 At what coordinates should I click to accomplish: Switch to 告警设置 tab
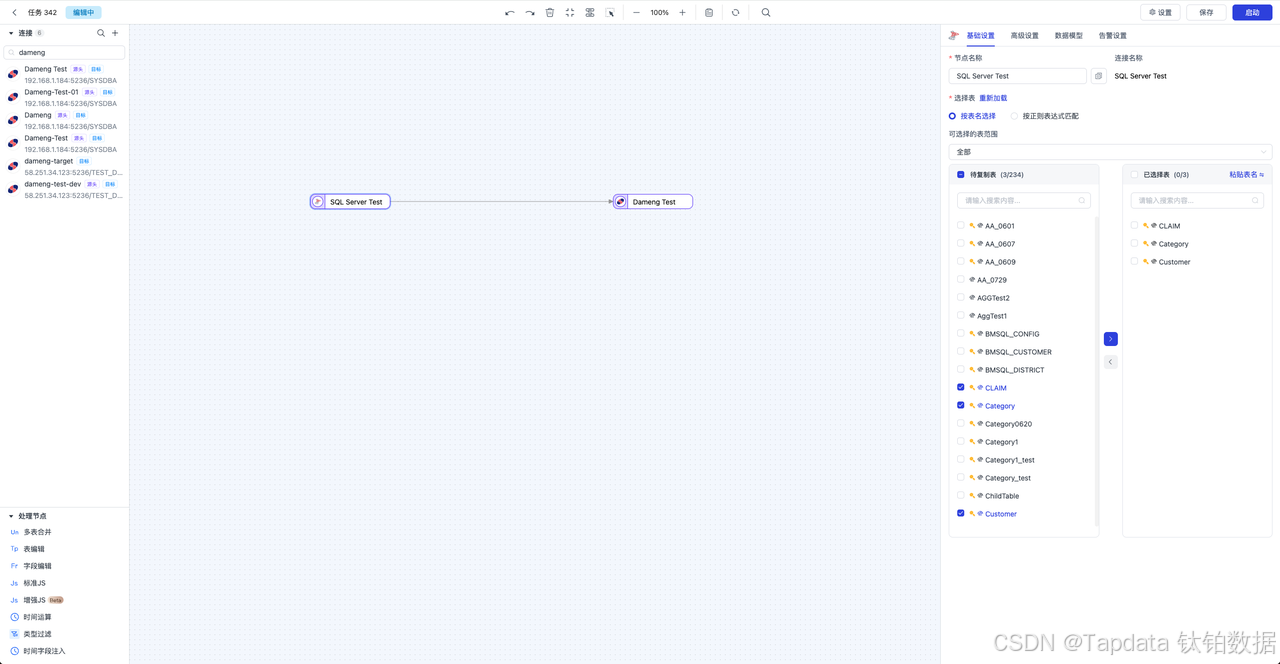[x=1112, y=36]
